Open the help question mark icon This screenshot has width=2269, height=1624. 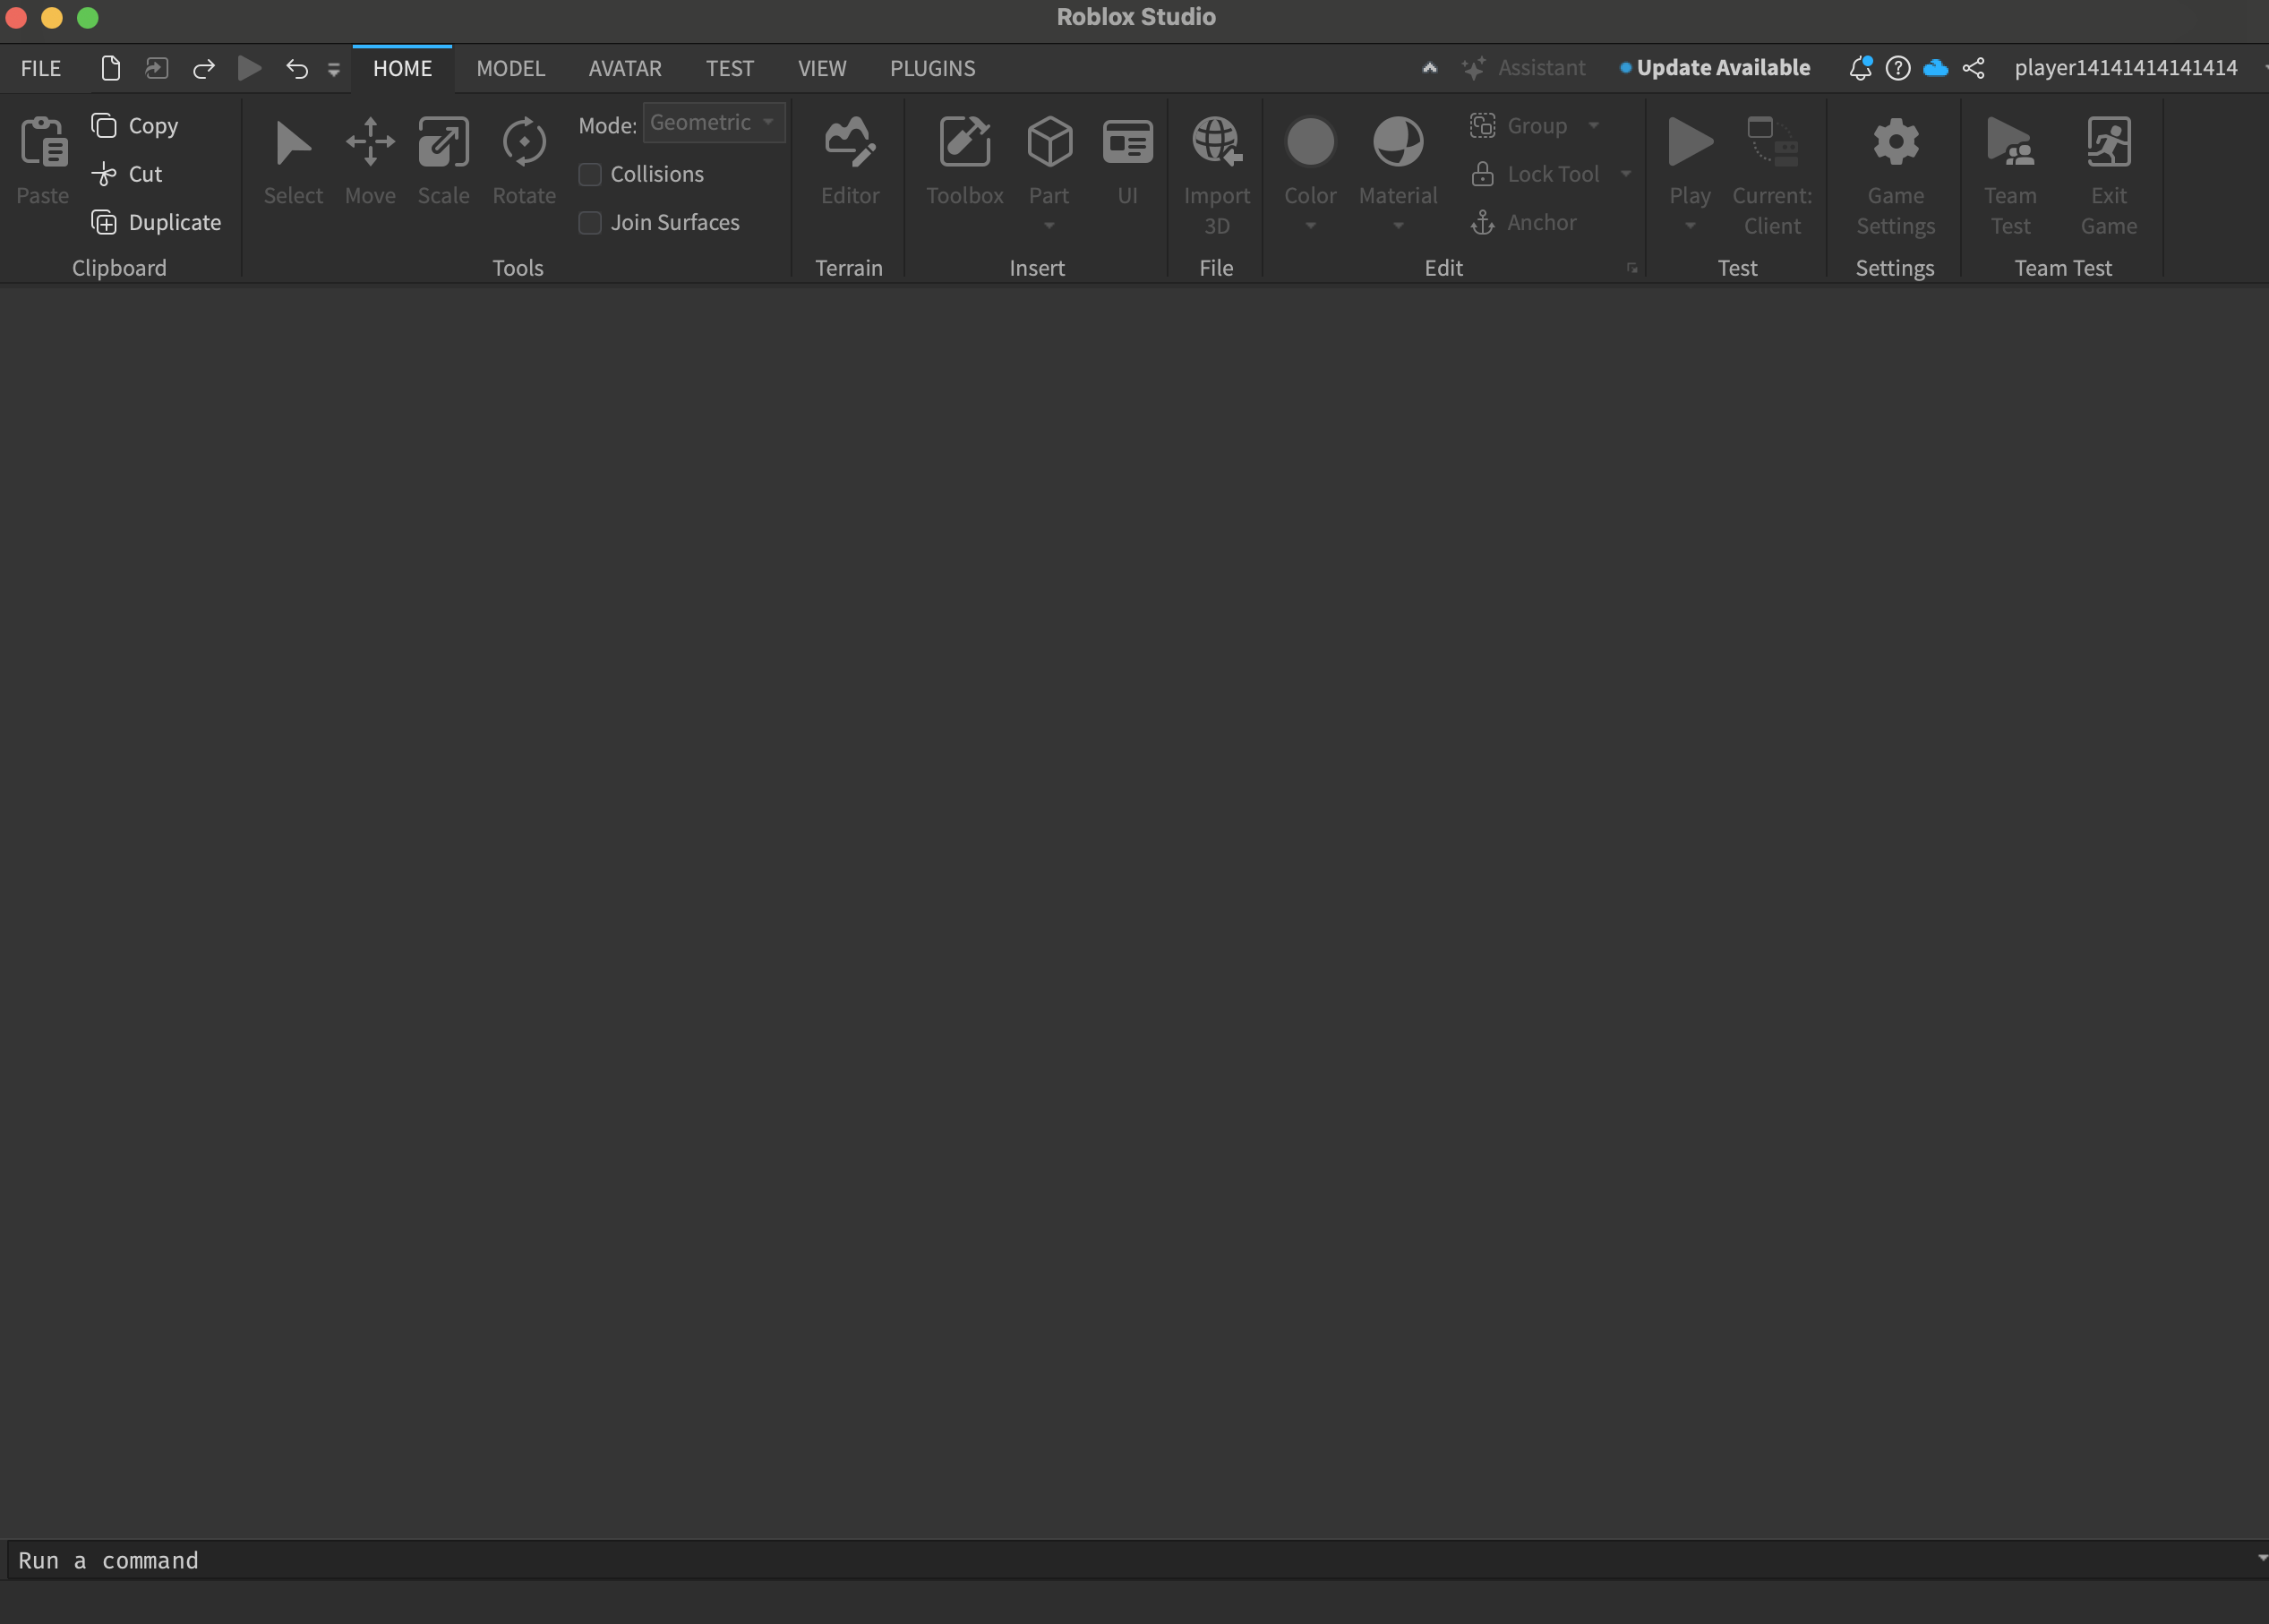point(1898,68)
